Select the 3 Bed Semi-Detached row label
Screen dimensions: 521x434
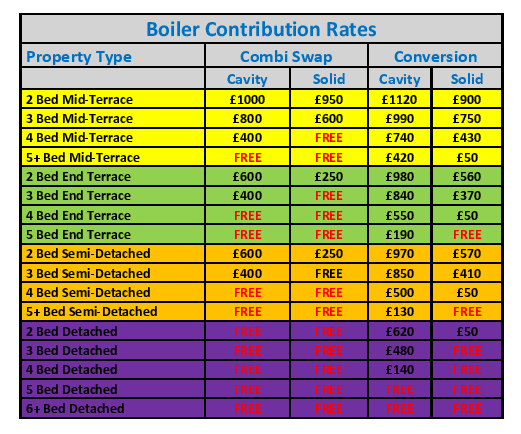coord(113,273)
